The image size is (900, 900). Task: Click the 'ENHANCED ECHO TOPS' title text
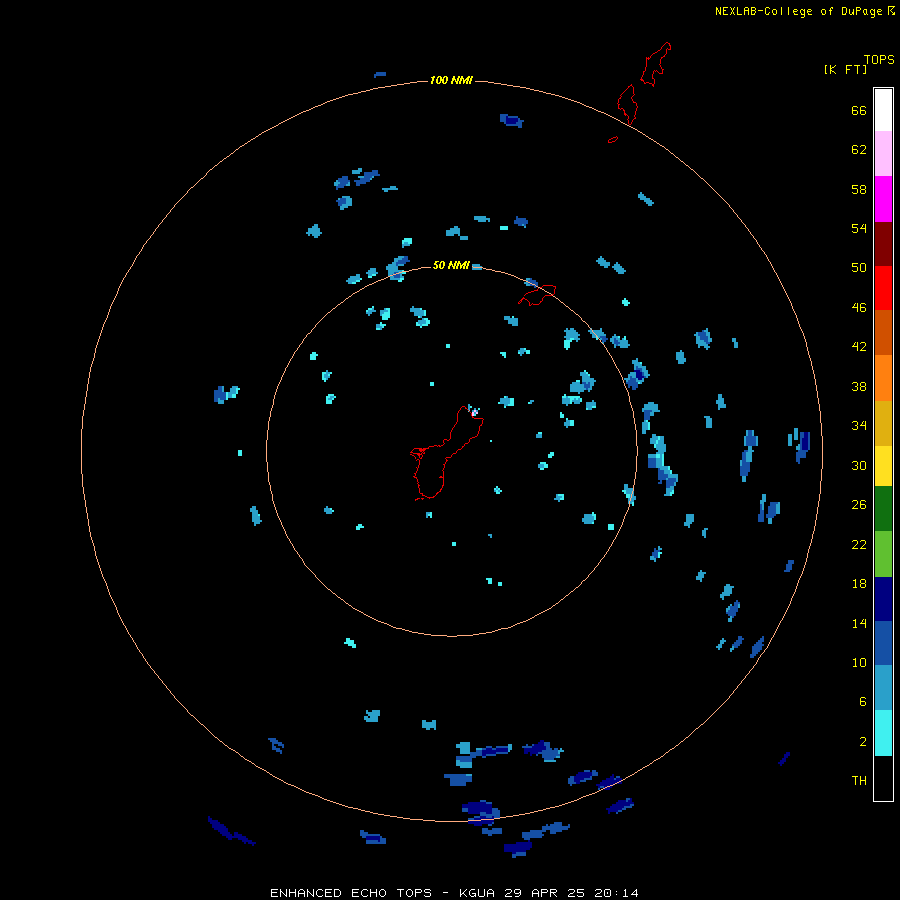pos(351,893)
